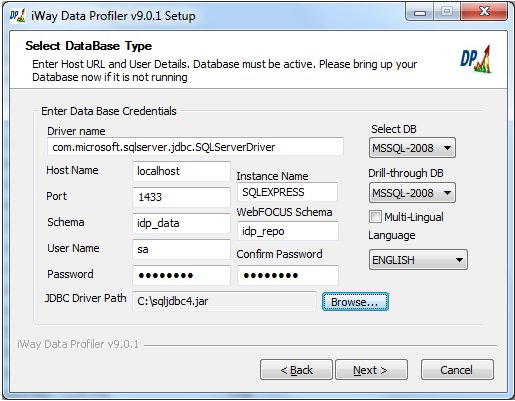The width and height of the screenshot is (515, 401).
Task: Click in the Driver name field
Action: [x=195, y=147]
